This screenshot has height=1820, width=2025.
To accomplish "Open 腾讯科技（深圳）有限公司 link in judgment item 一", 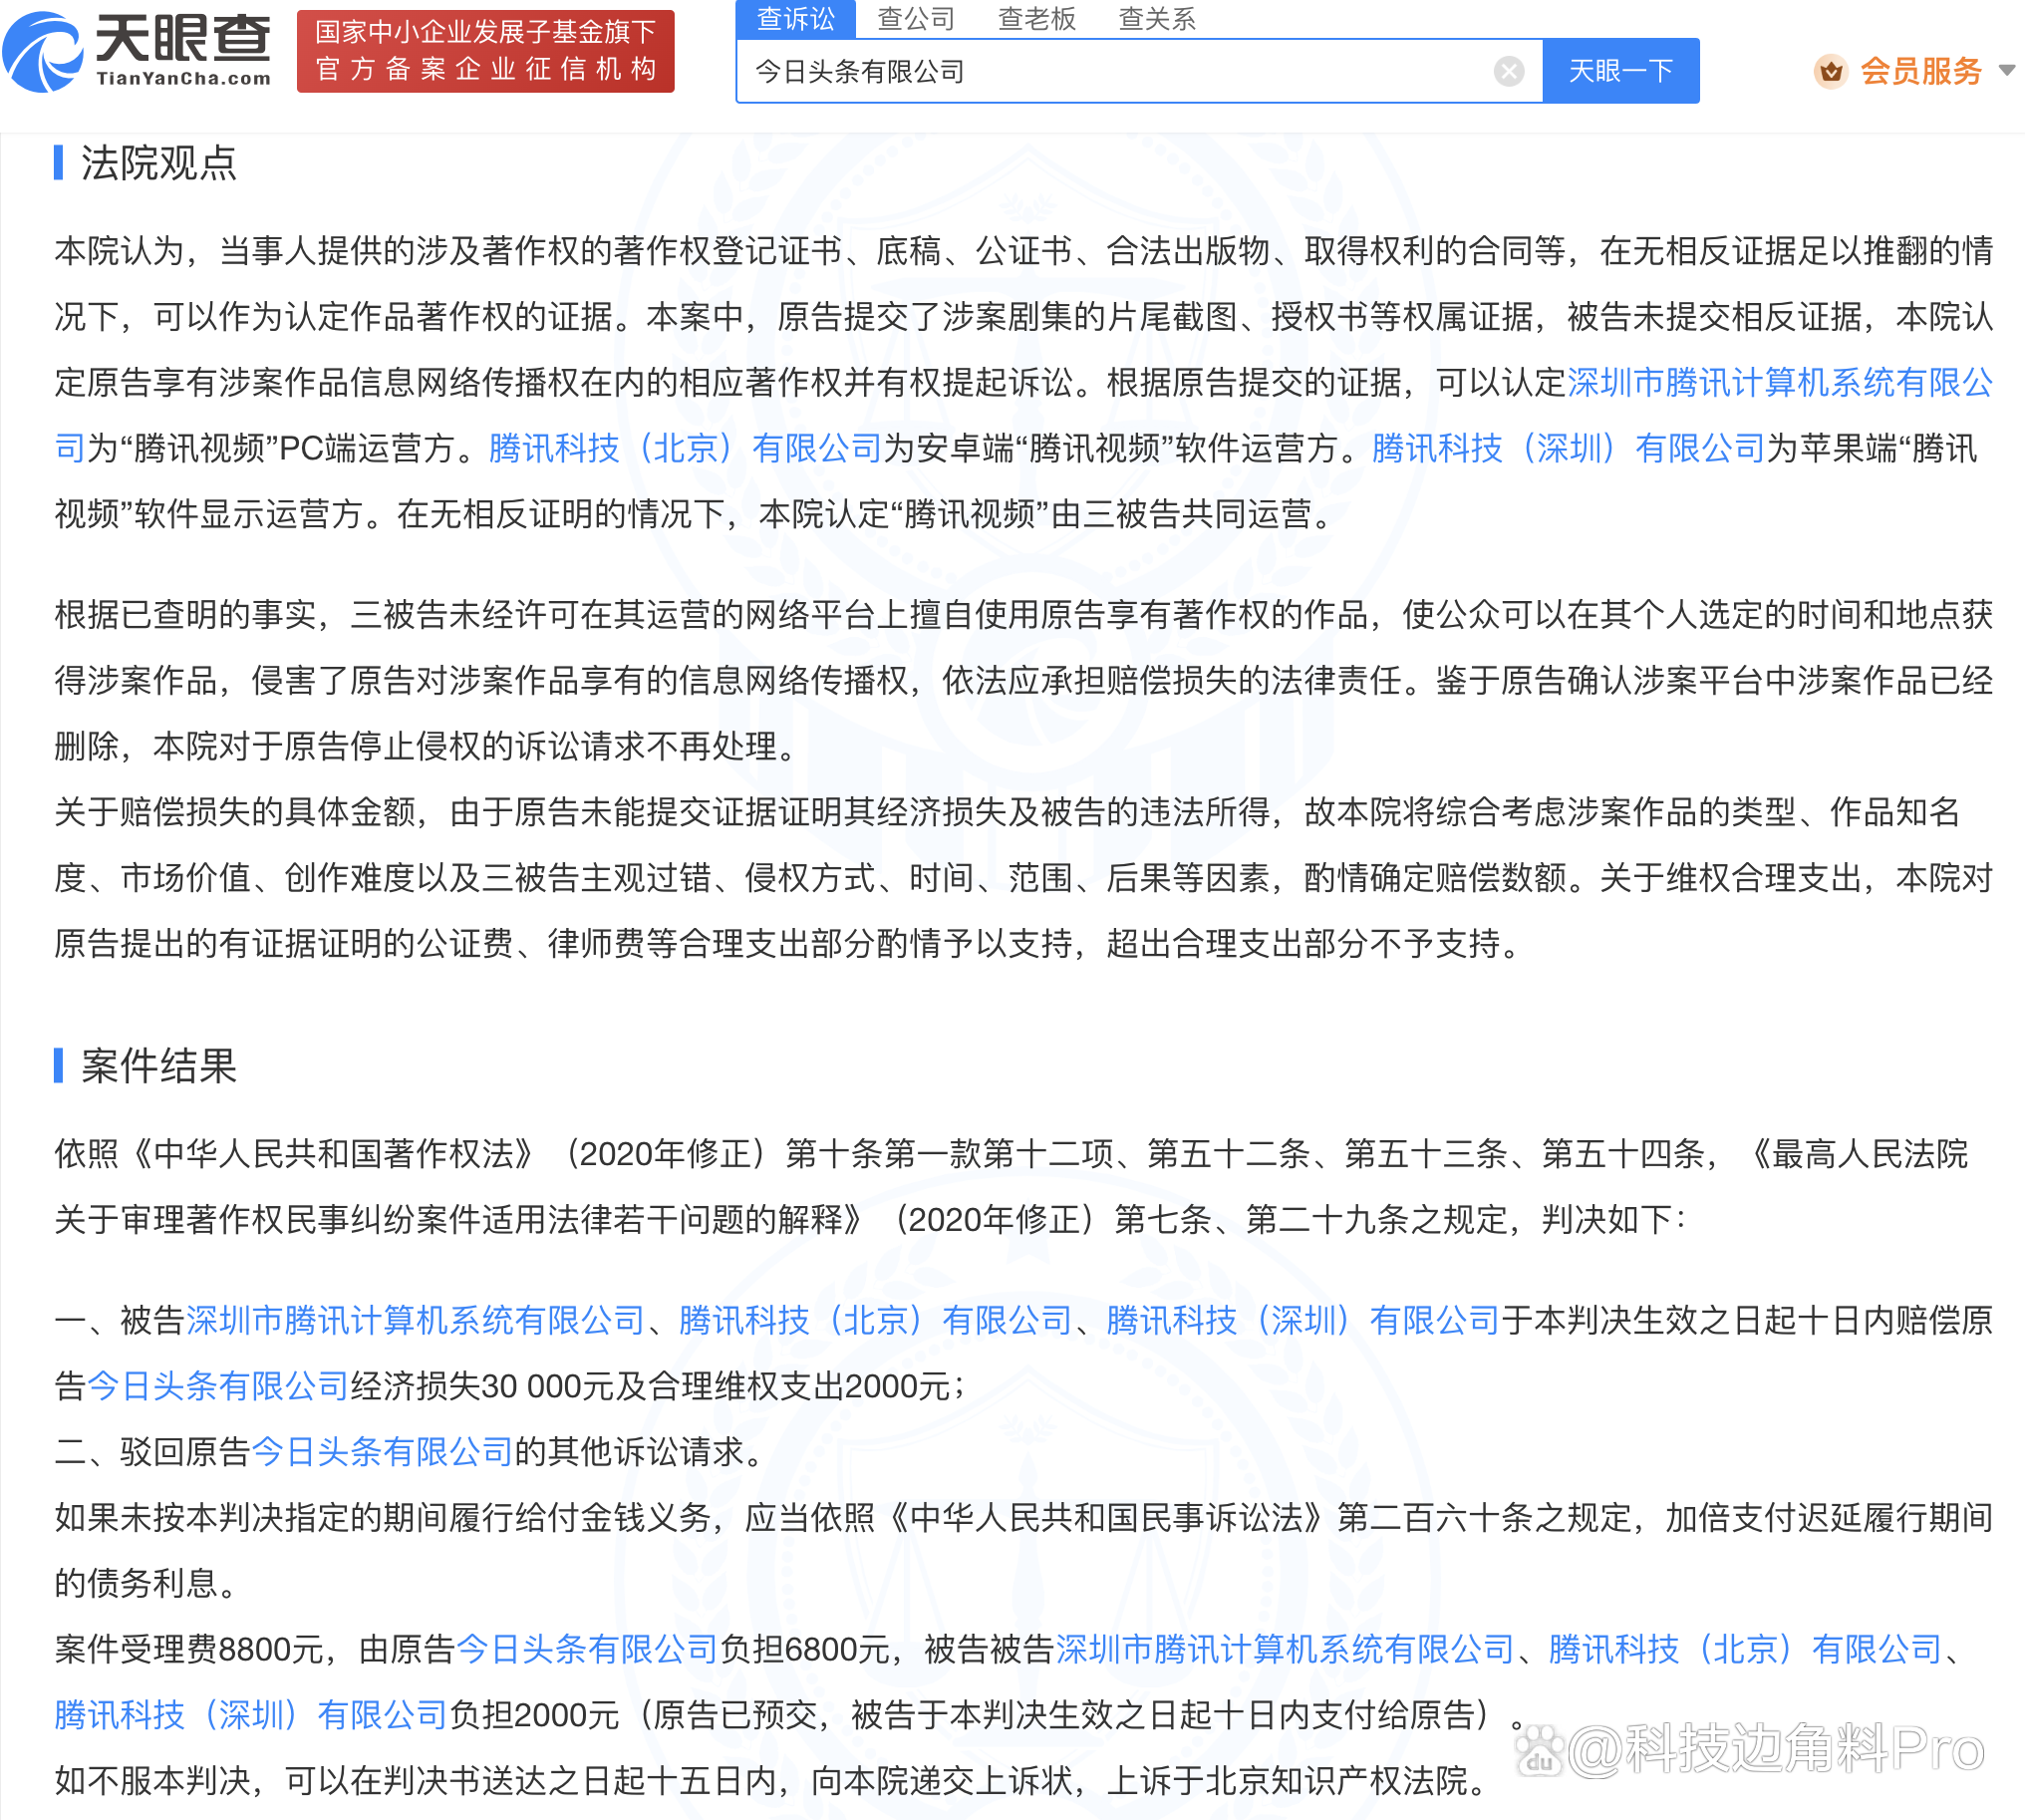I will pyautogui.click(x=1303, y=1320).
